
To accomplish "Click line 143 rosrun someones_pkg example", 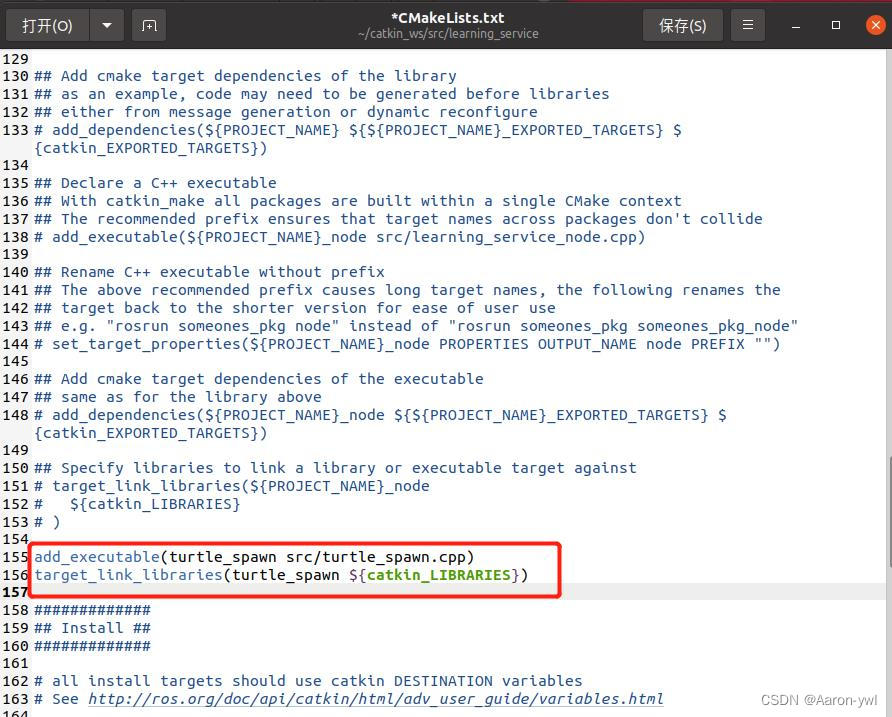I will [416, 326].
